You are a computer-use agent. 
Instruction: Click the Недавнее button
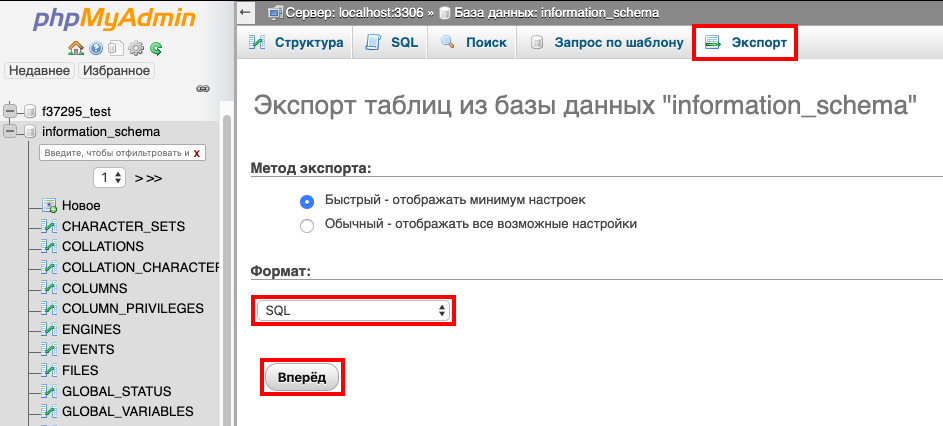[x=40, y=70]
